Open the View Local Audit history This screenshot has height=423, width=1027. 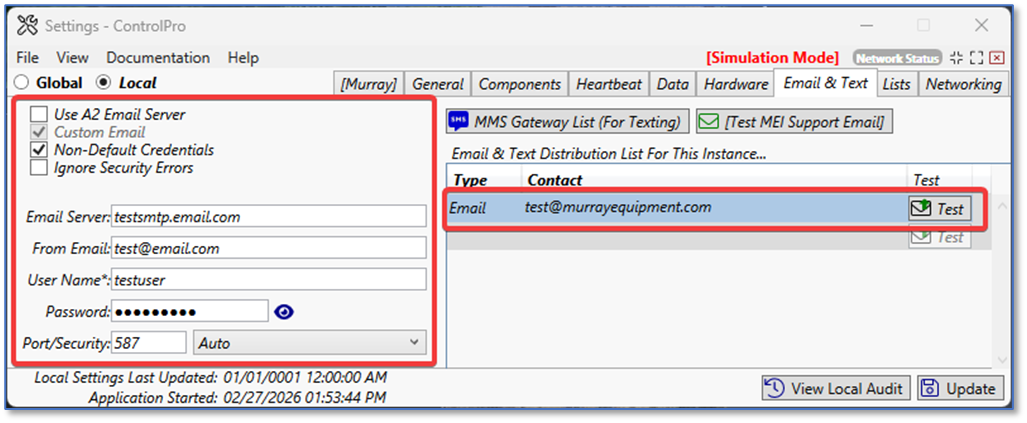[835, 388]
